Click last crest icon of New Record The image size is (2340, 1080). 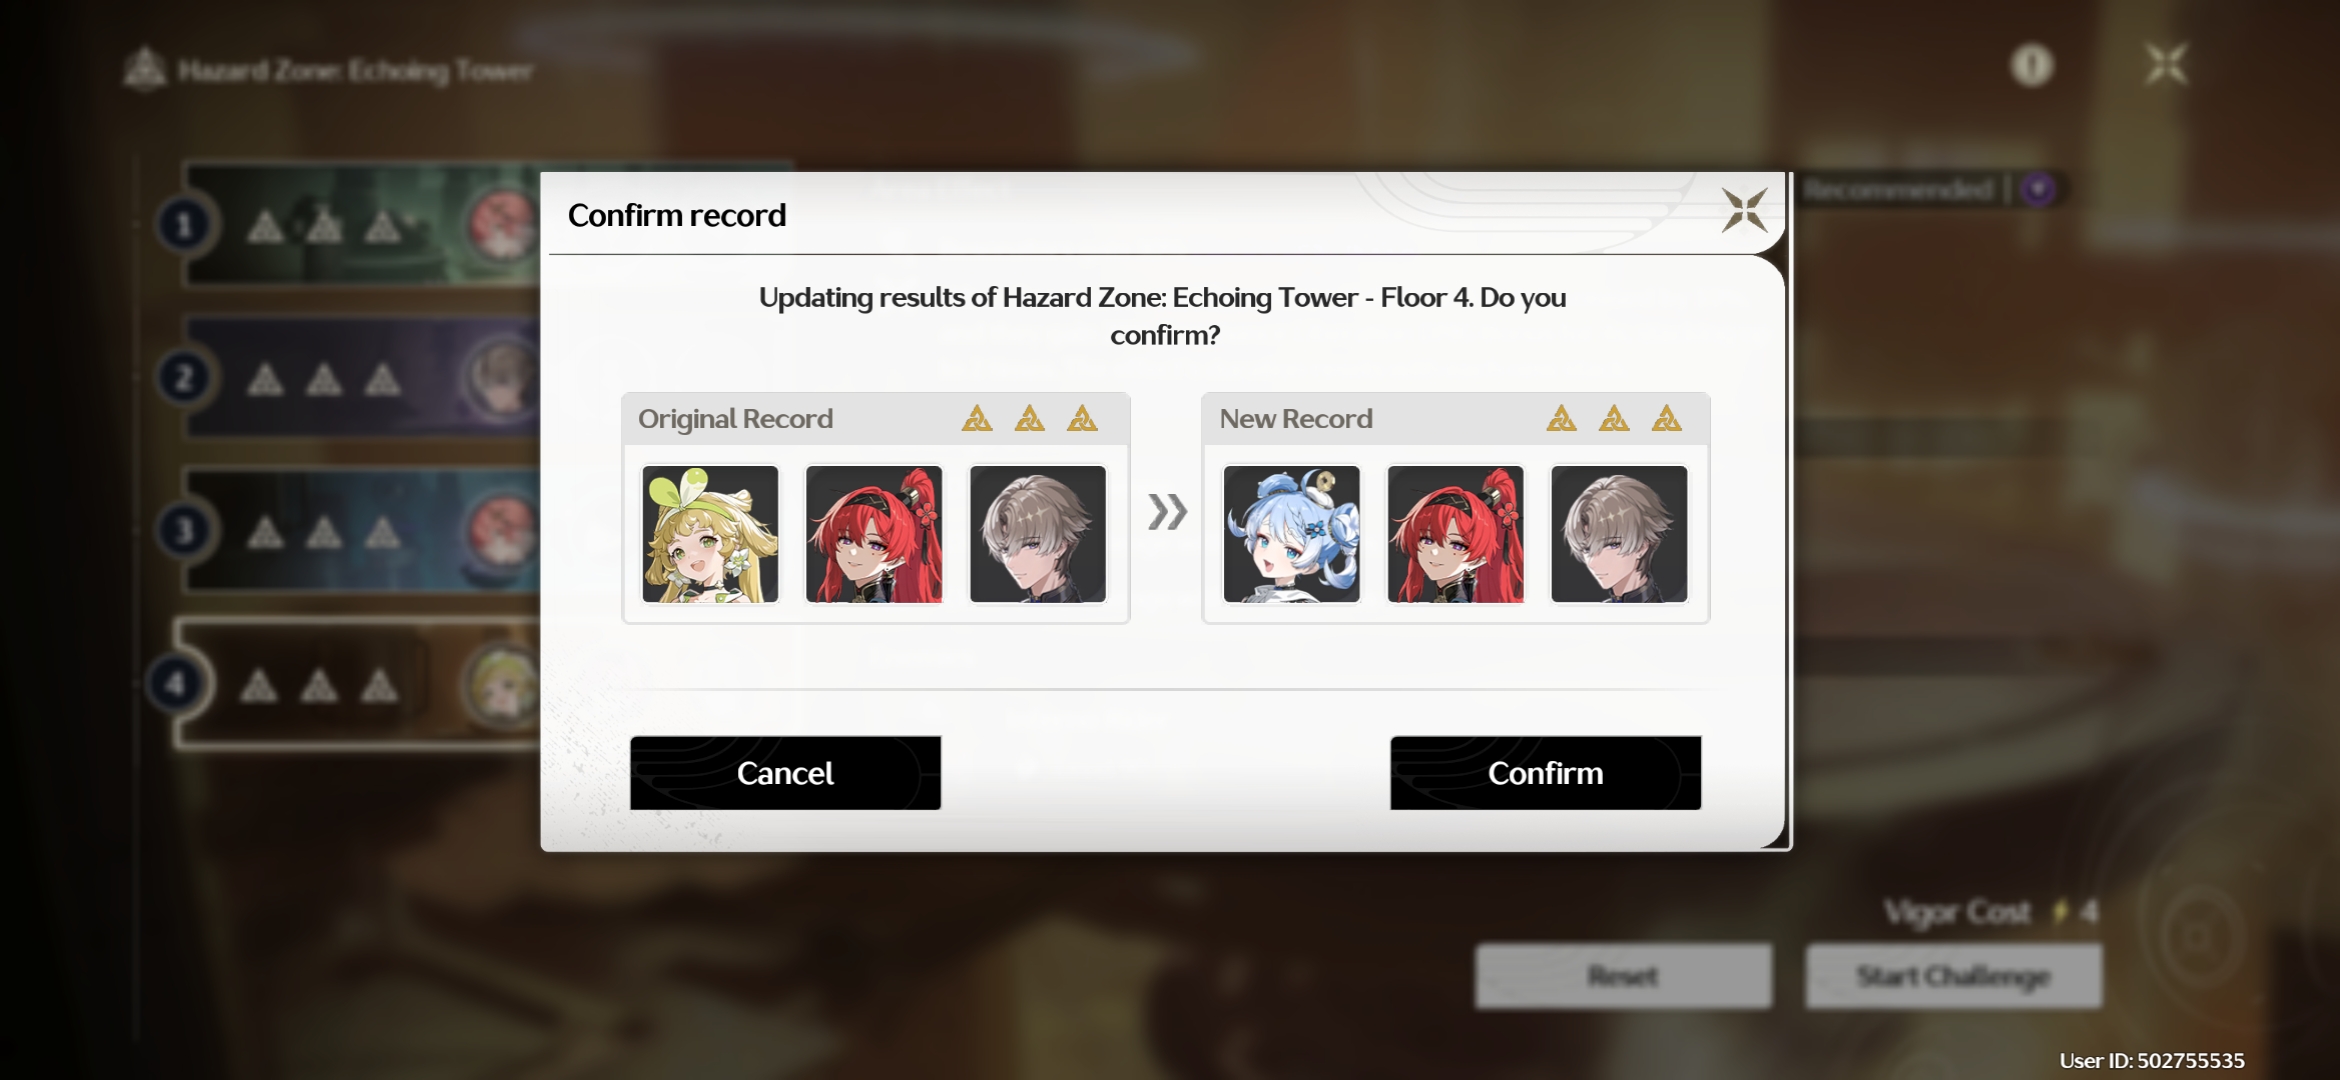[1666, 418]
